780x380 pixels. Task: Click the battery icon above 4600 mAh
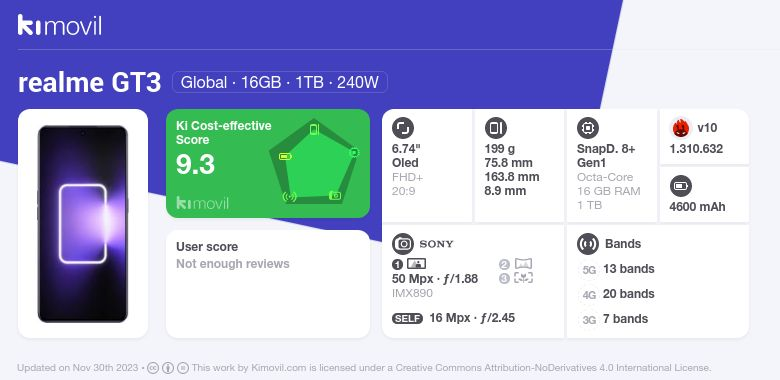pyautogui.click(x=680, y=187)
